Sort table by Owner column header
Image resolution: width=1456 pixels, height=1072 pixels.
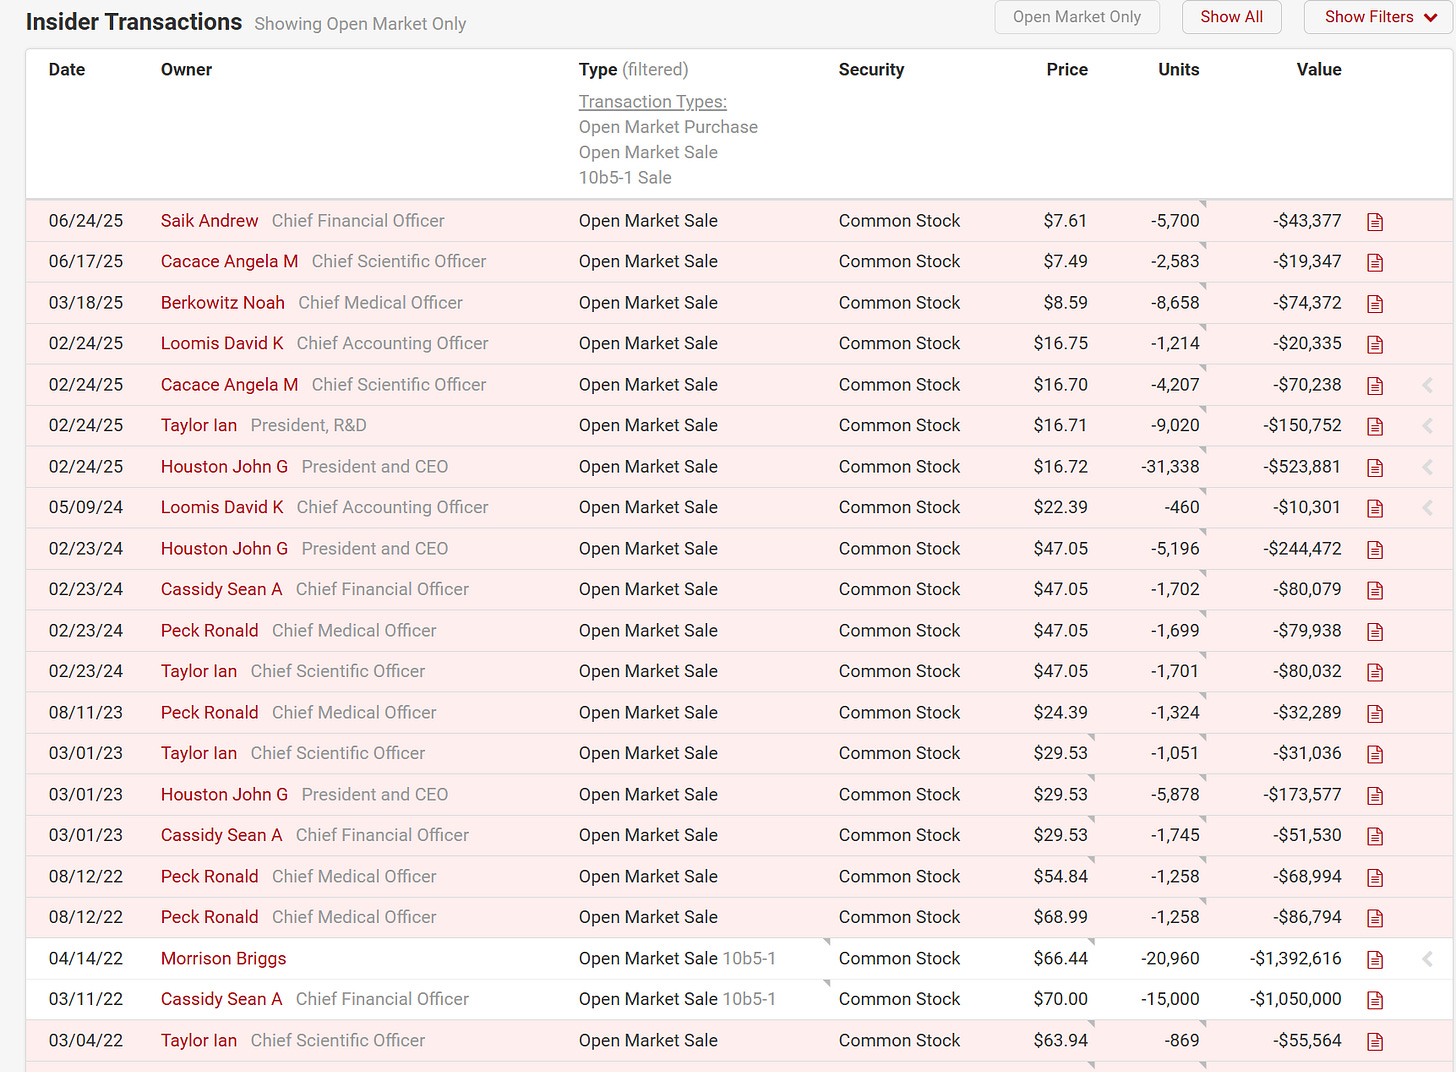pyautogui.click(x=187, y=70)
